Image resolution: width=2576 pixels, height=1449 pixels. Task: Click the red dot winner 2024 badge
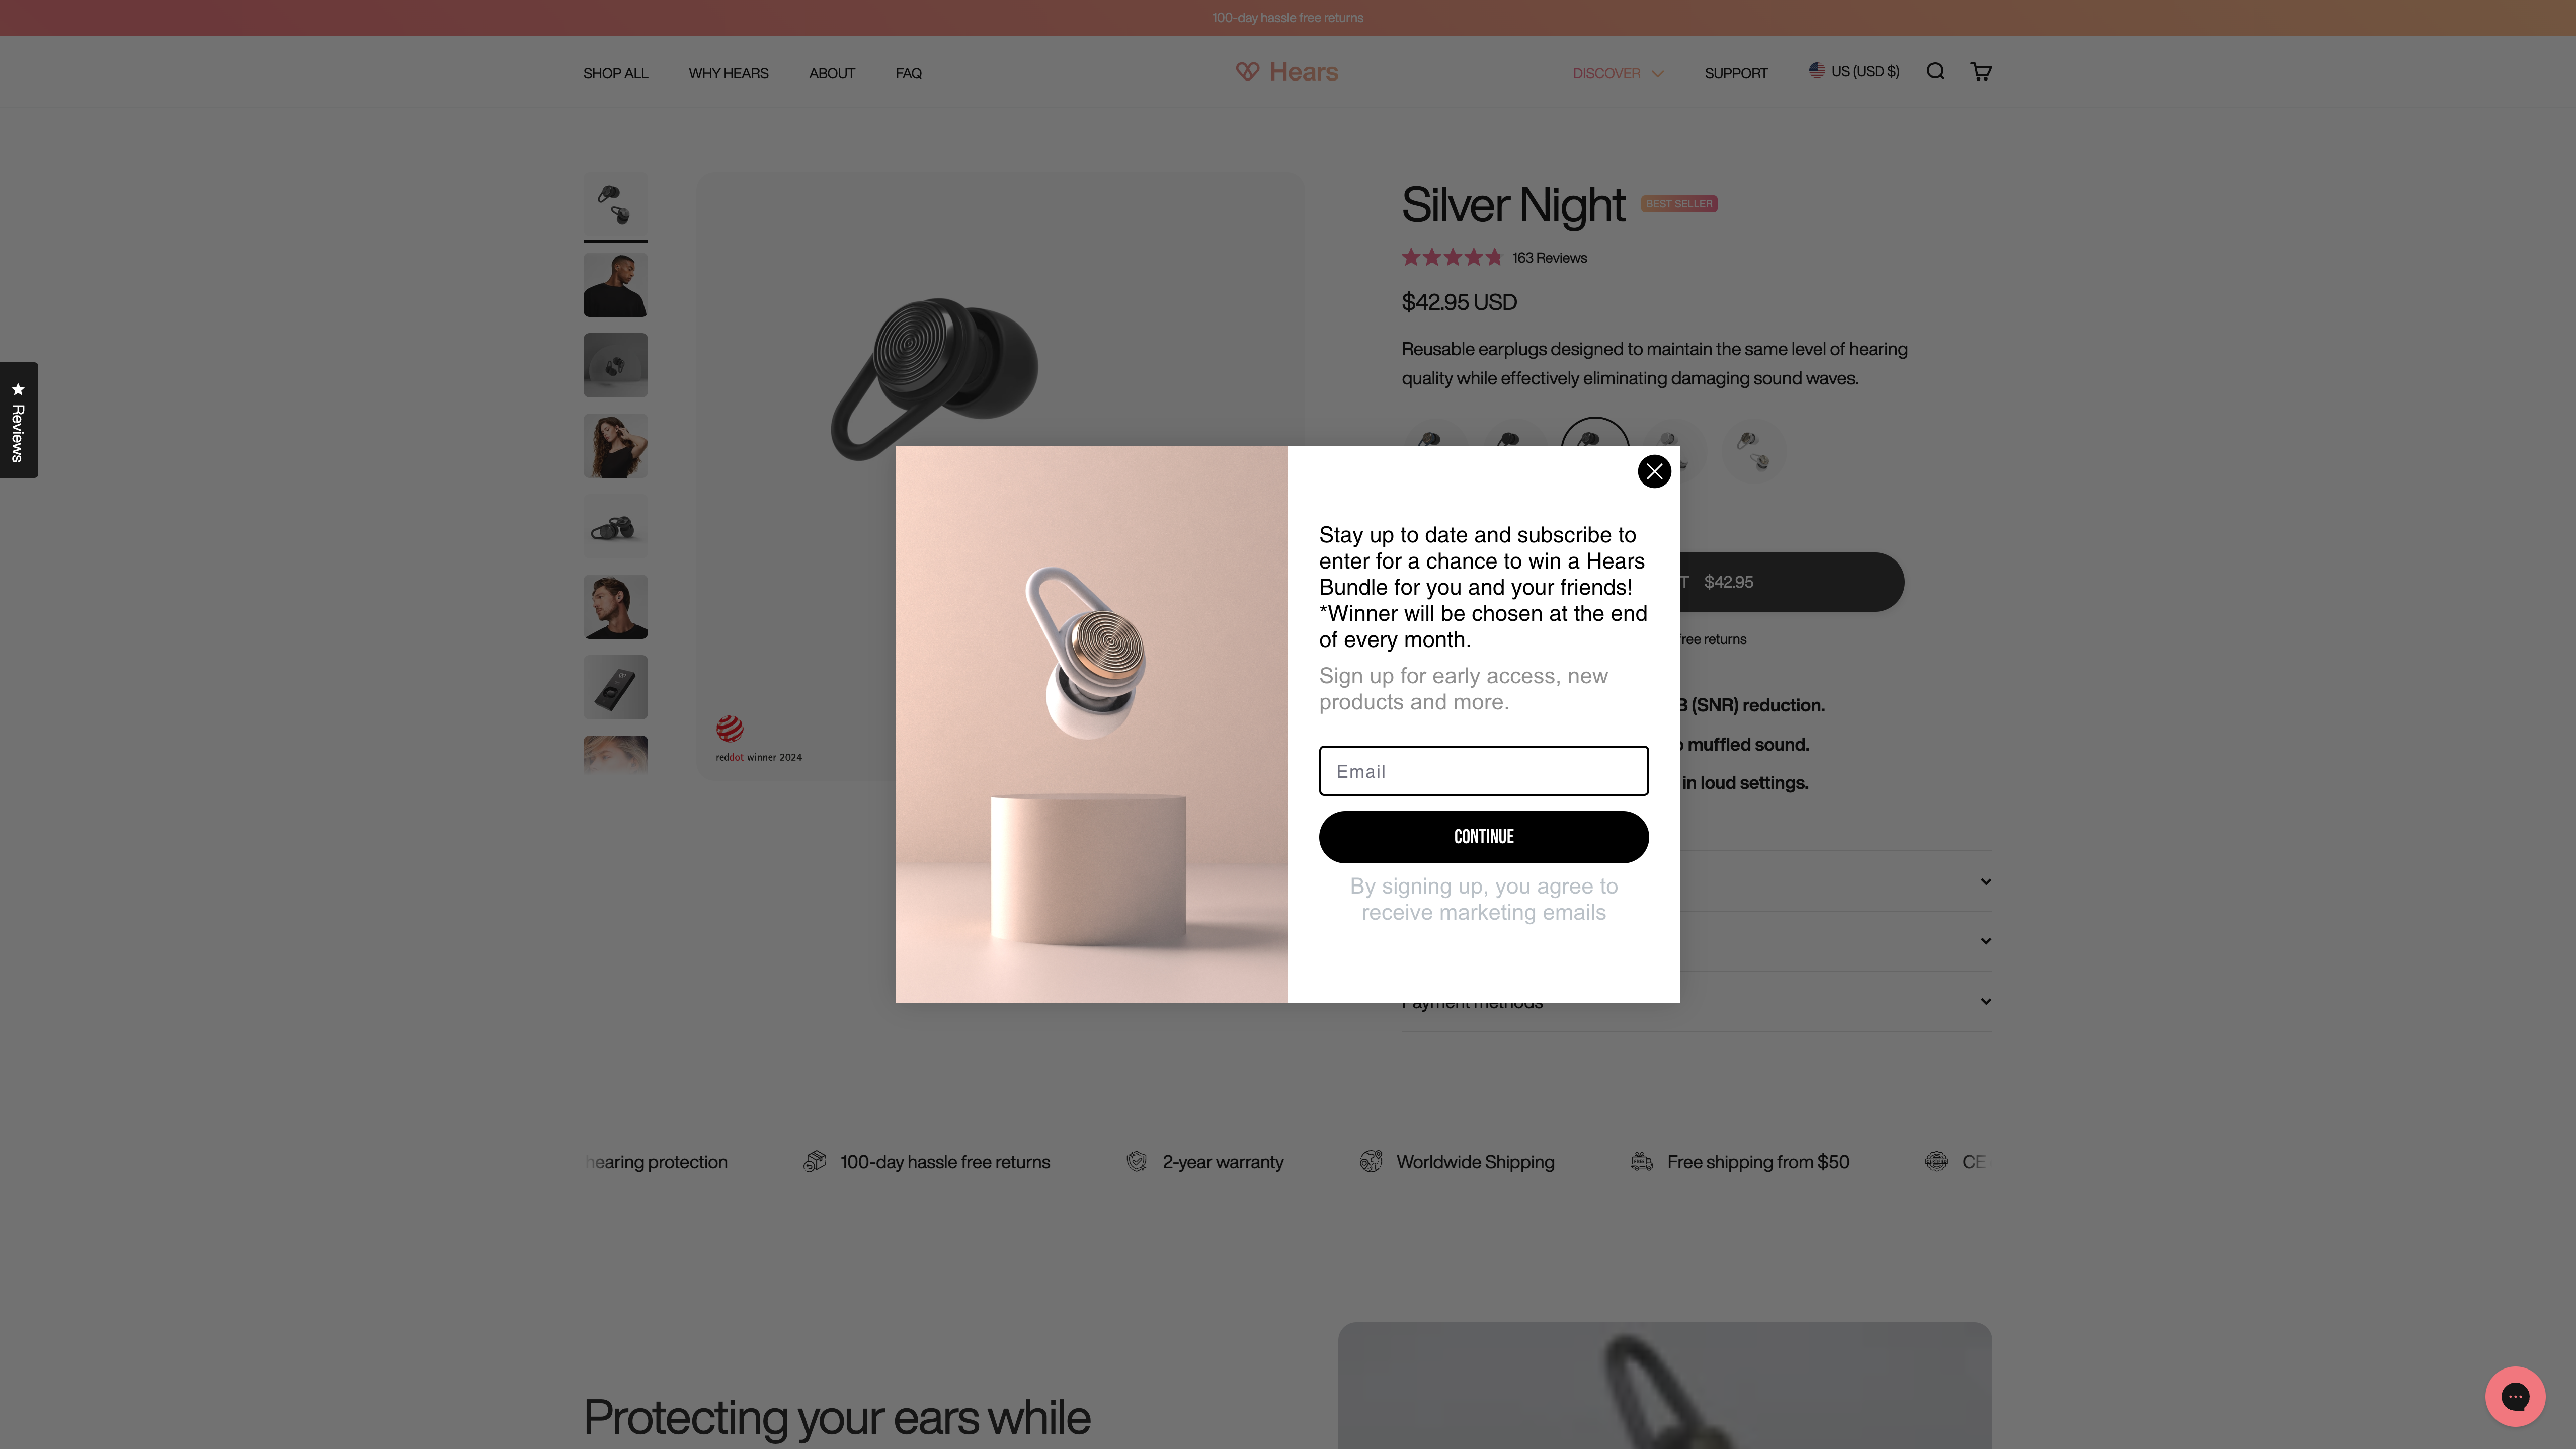(x=758, y=739)
